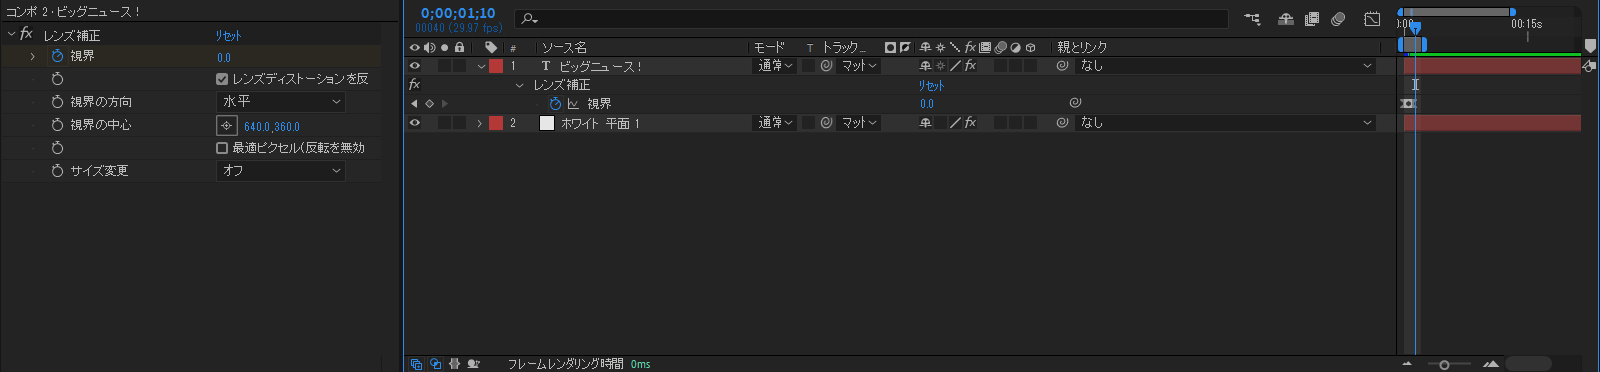
Task: Open マット dropdown for ホワイト 平面 1 layer
Action: coord(859,123)
